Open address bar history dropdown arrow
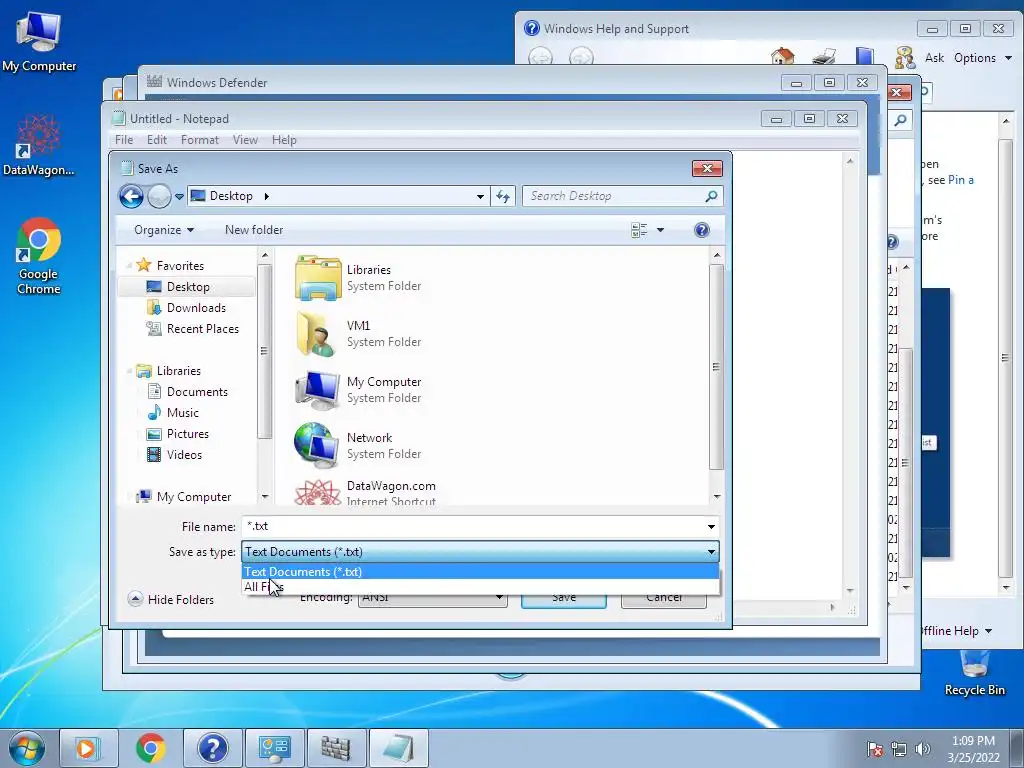 [480, 197]
